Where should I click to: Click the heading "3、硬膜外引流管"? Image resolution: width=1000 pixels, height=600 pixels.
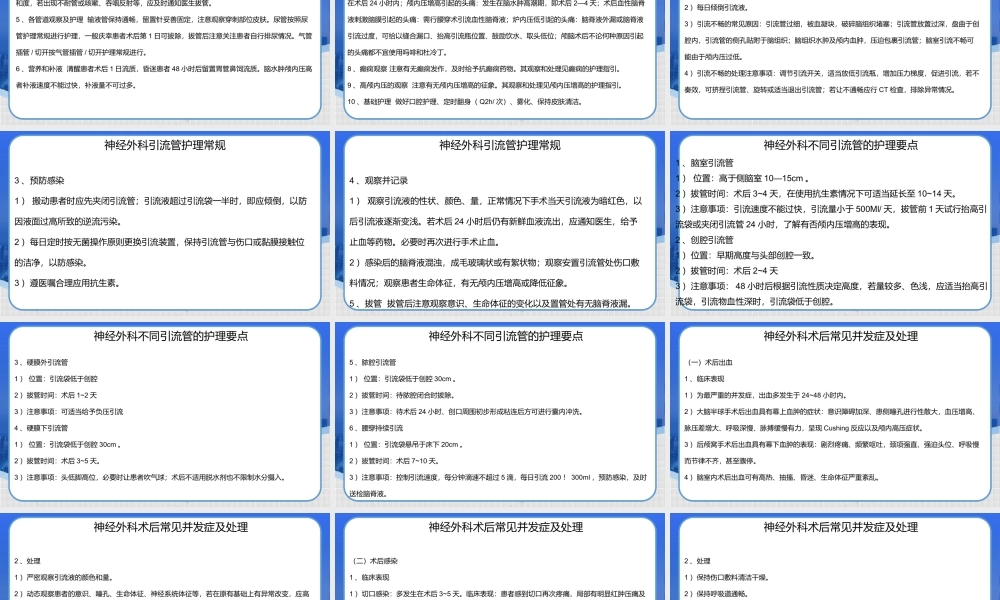pyautogui.click(x=41, y=362)
